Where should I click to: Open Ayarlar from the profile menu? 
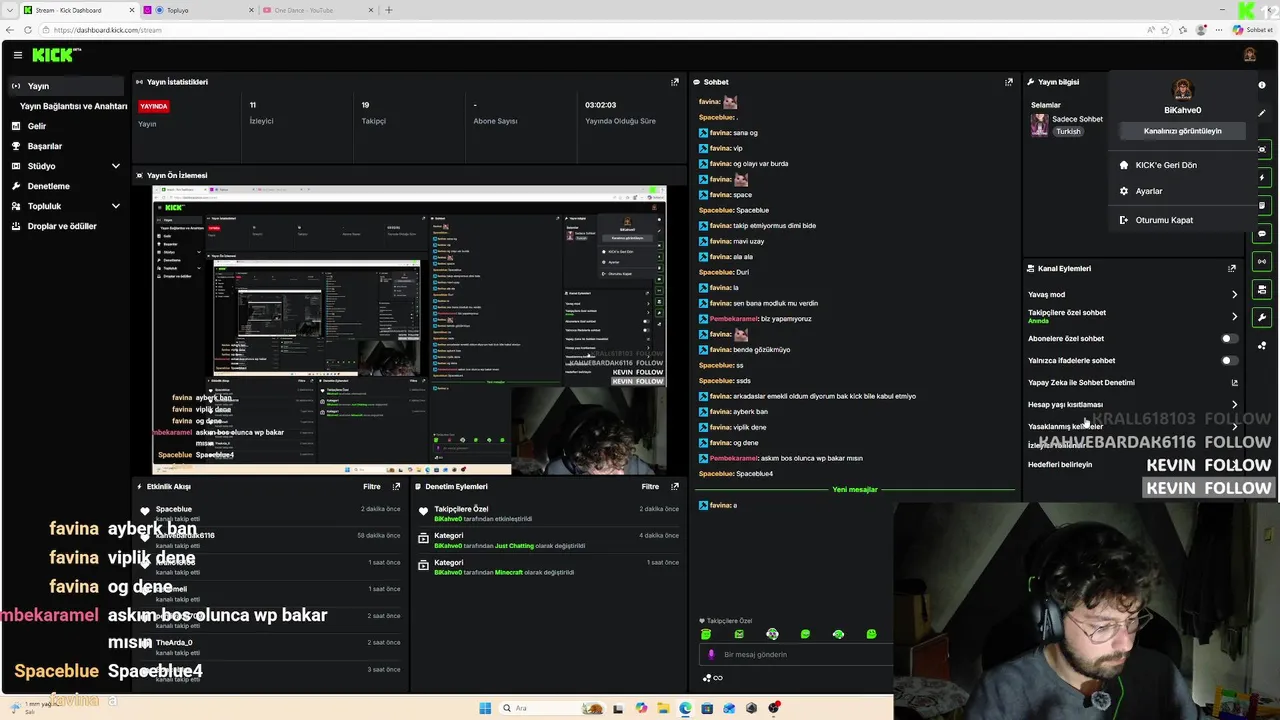pyautogui.click(x=1182, y=191)
